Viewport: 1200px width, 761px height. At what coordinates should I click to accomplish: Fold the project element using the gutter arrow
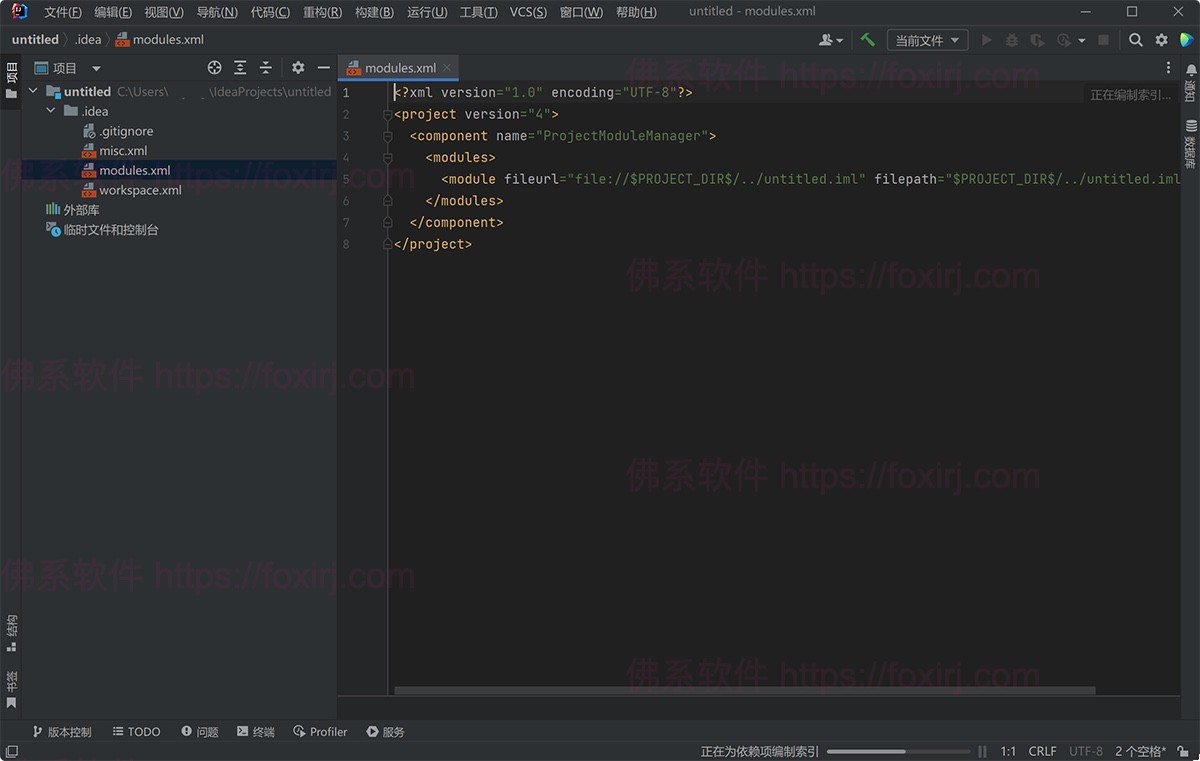click(x=387, y=114)
